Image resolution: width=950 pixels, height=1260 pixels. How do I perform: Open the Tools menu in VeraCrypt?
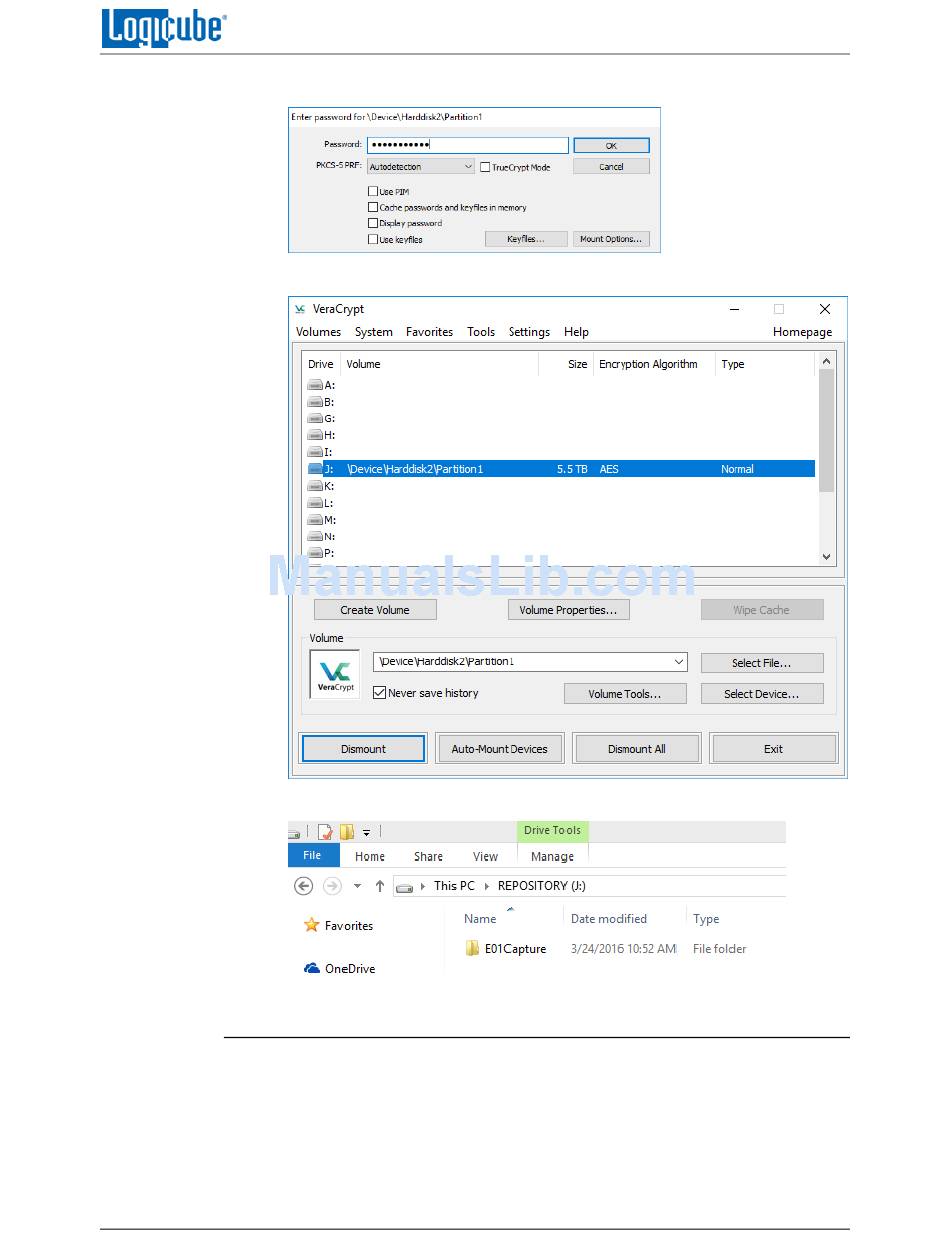tap(481, 332)
